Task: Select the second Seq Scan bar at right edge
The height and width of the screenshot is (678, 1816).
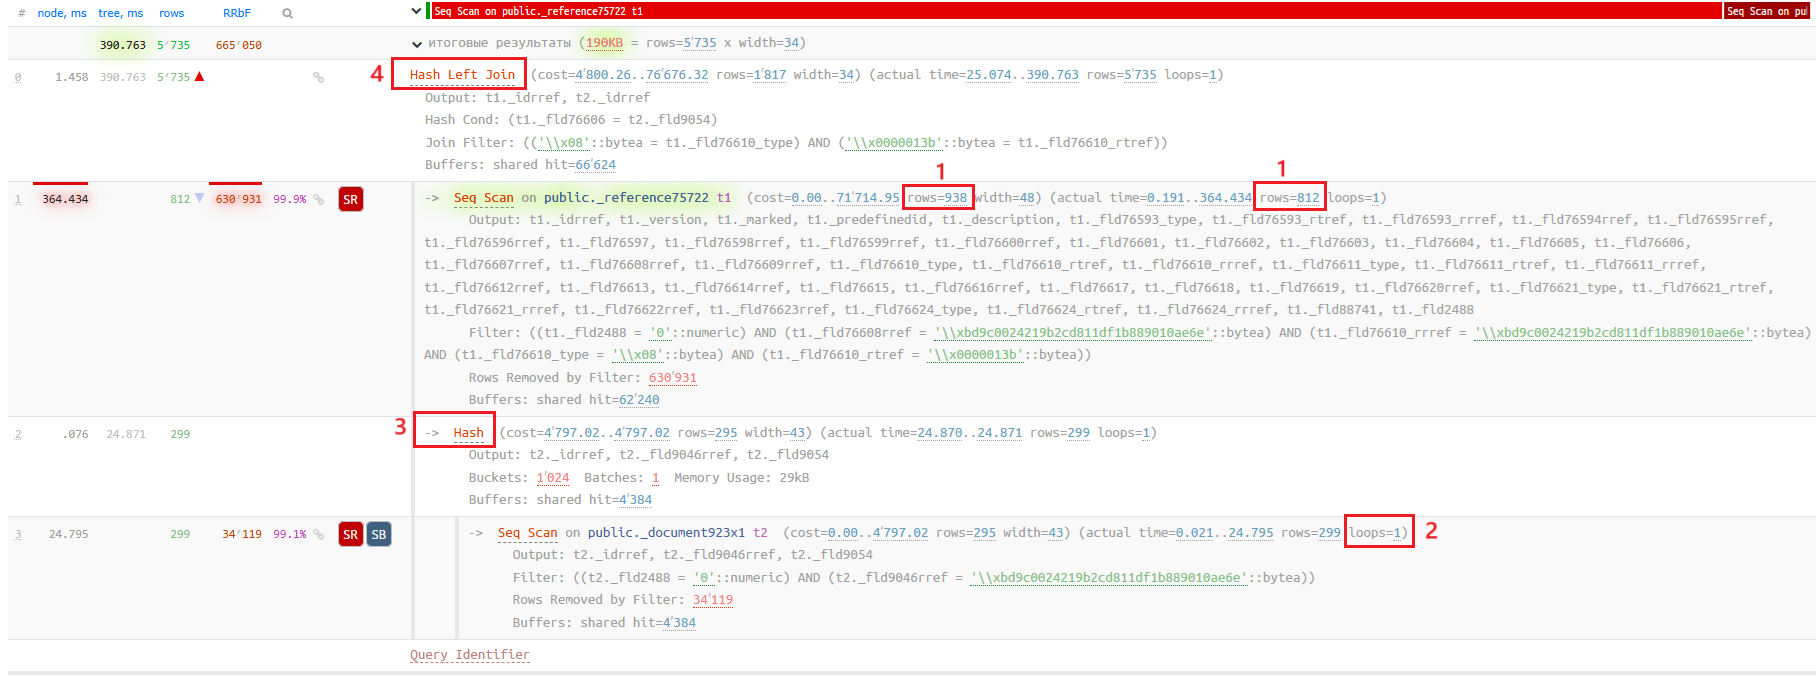Action: pos(1769,11)
